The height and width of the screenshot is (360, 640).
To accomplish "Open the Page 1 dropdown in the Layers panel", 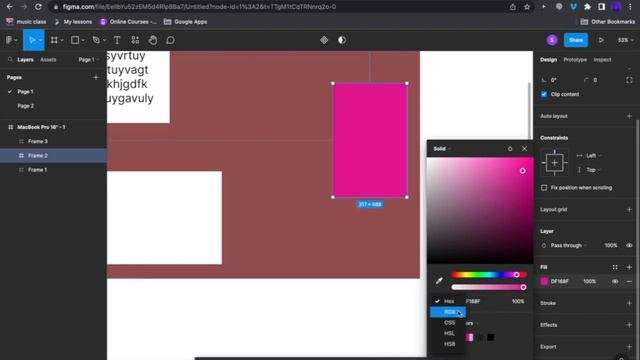I will (88, 60).
